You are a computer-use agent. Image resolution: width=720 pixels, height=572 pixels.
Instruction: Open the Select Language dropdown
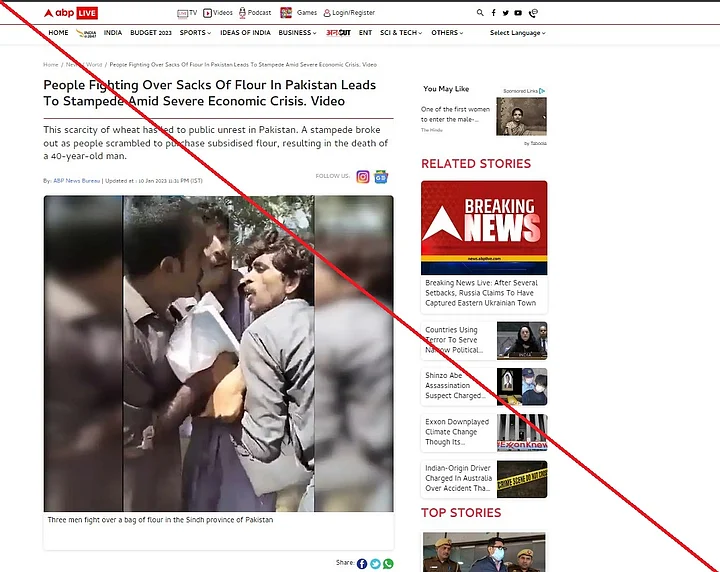(x=517, y=33)
